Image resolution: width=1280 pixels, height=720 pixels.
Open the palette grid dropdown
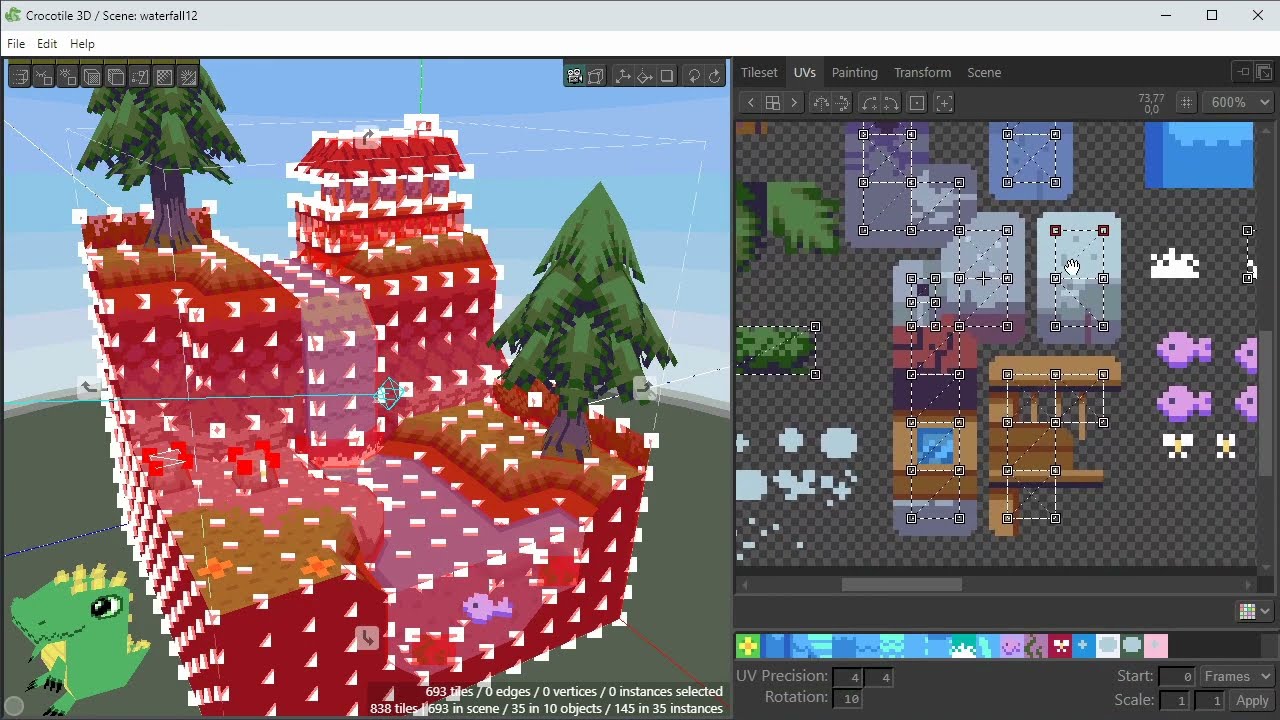coord(1254,611)
